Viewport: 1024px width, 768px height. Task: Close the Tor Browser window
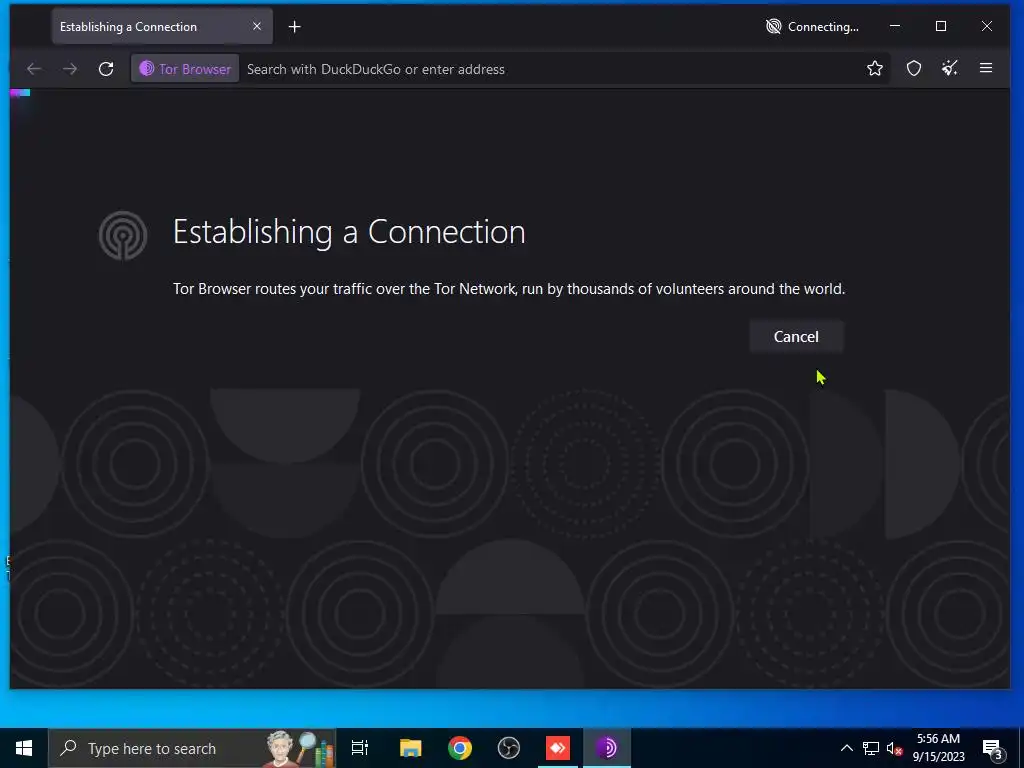tap(987, 26)
